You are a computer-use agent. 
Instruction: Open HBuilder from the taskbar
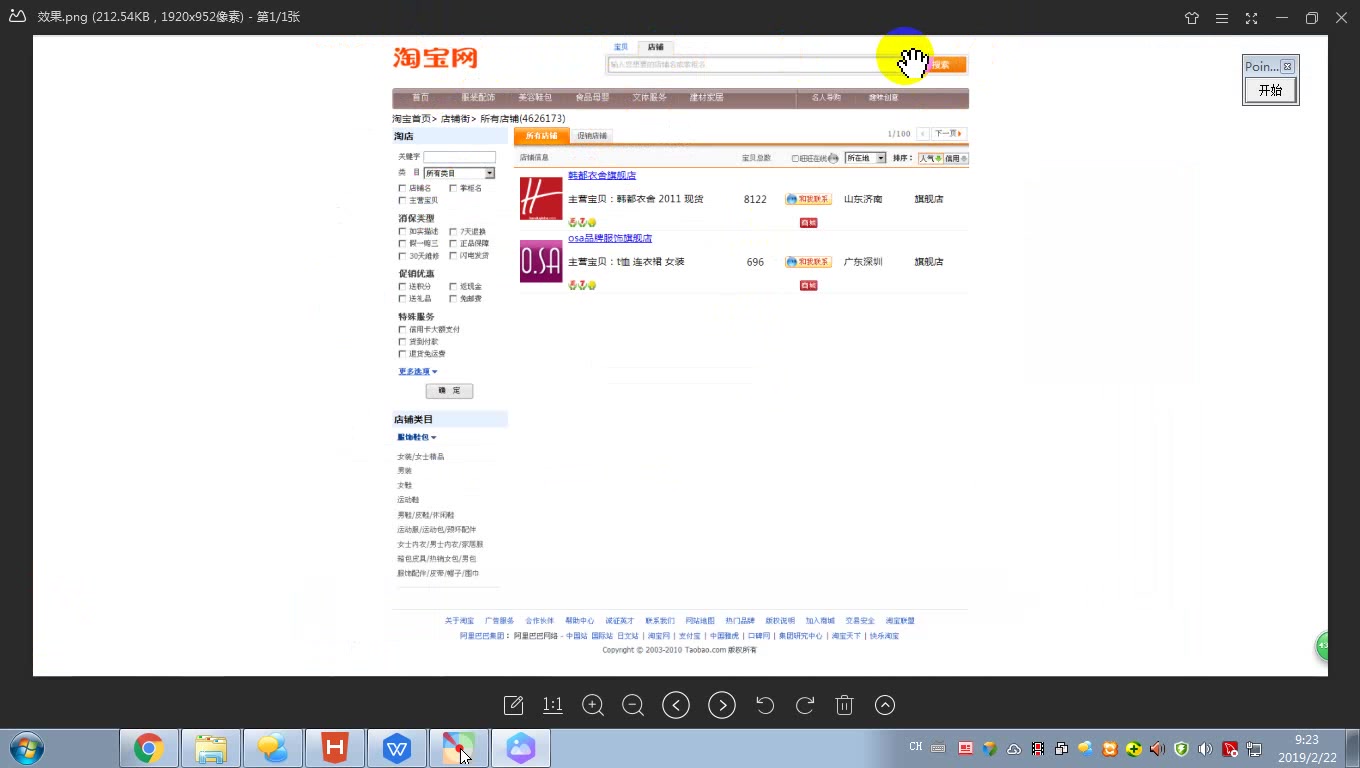click(x=335, y=748)
